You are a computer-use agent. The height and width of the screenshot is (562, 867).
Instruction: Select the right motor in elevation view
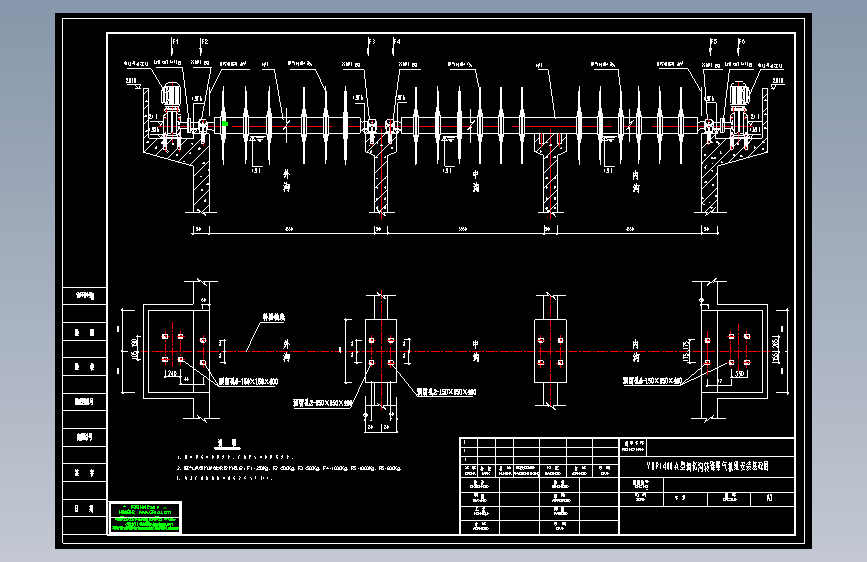pyautogui.click(x=739, y=94)
